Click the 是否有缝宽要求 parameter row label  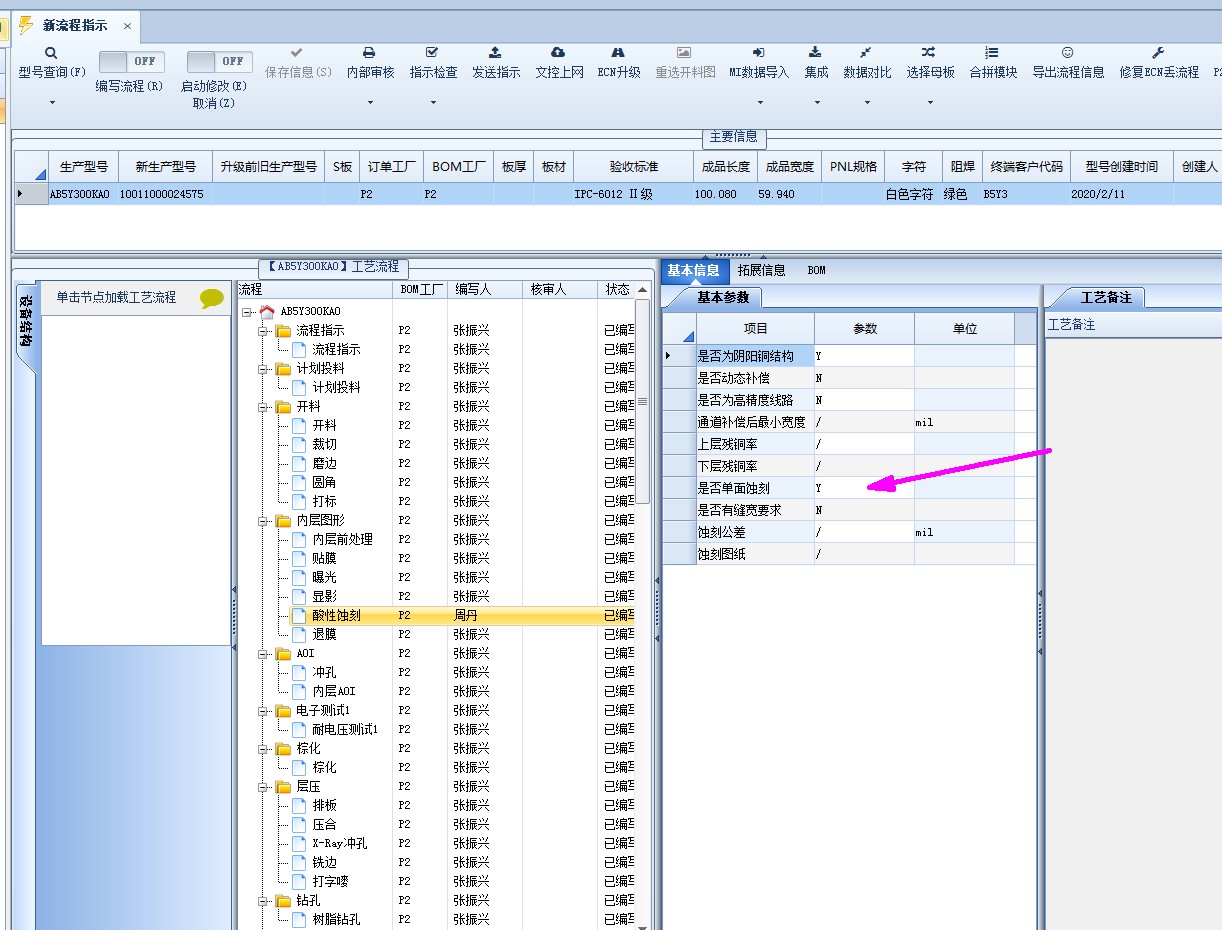coord(756,510)
